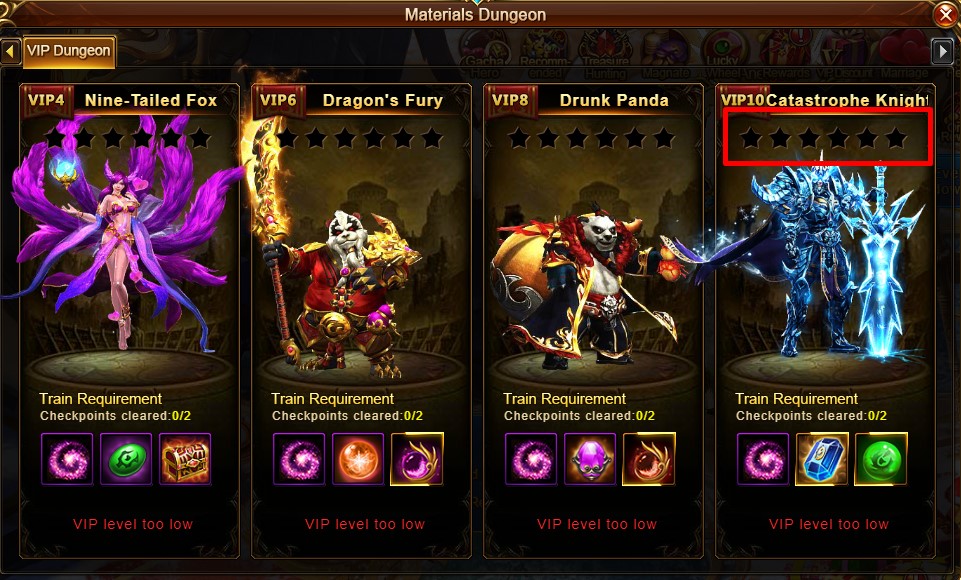Go to previous dungeon tabs with left arrow
This screenshot has height=580, width=961.
click(x=10, y=51)
